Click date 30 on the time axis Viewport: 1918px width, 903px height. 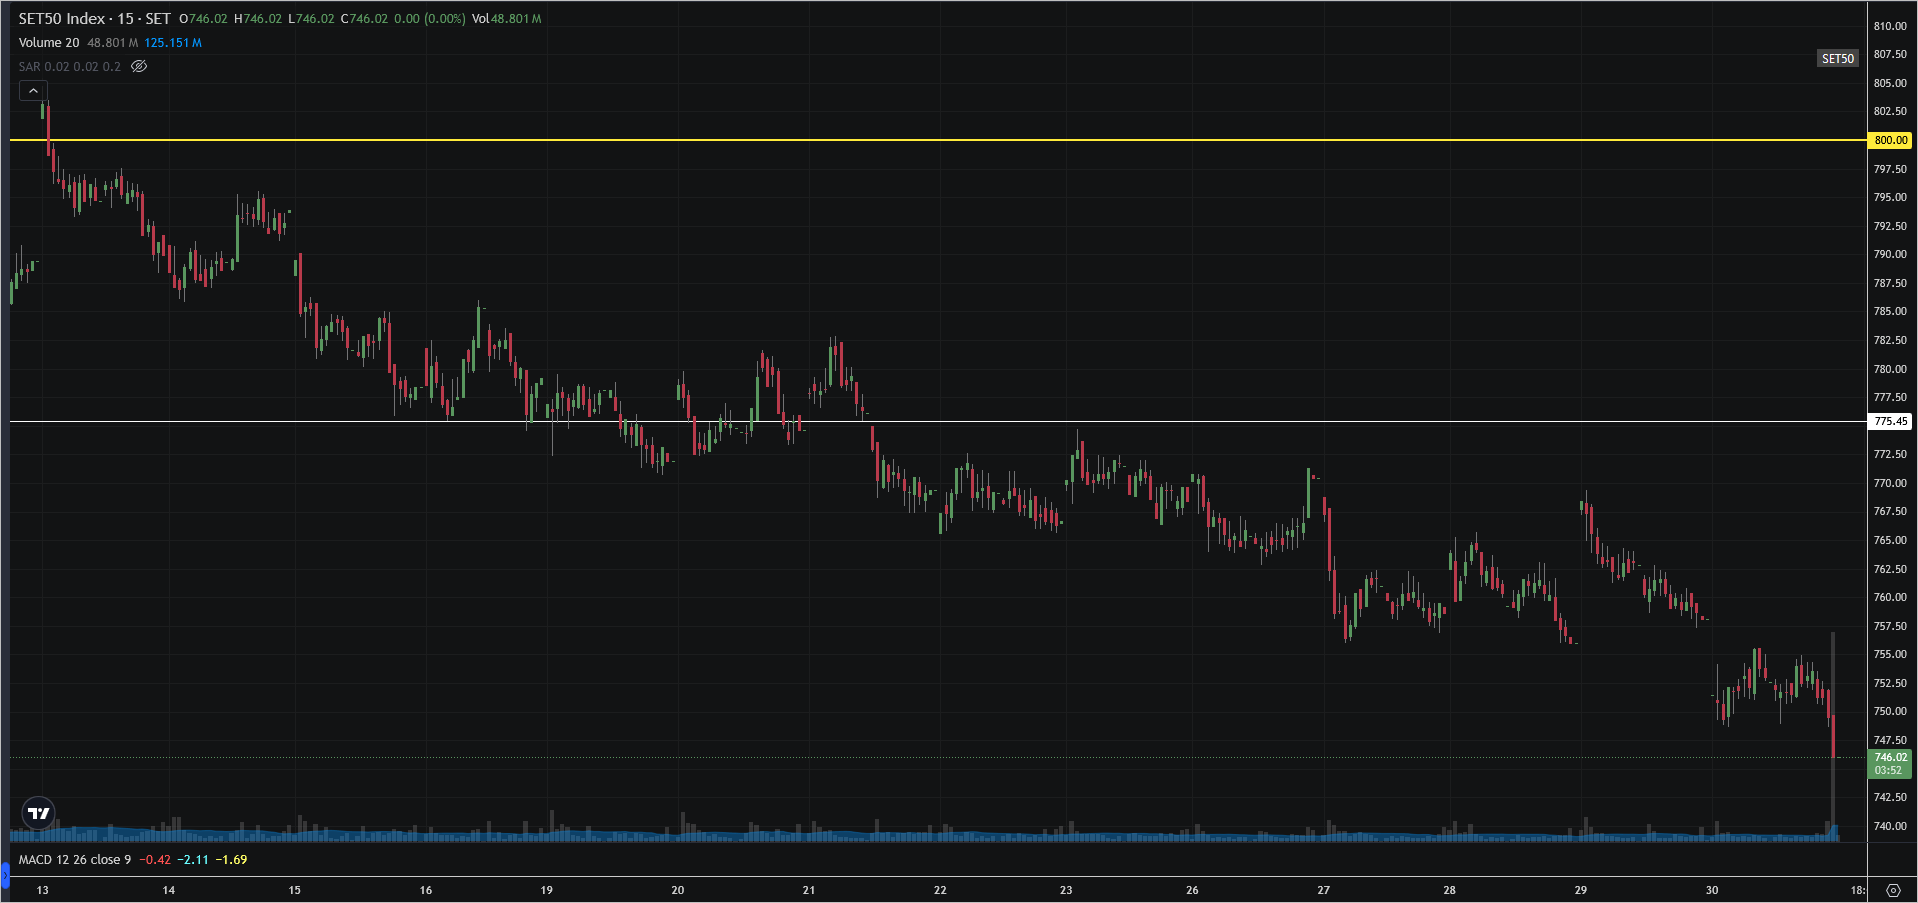point(1712,890)
